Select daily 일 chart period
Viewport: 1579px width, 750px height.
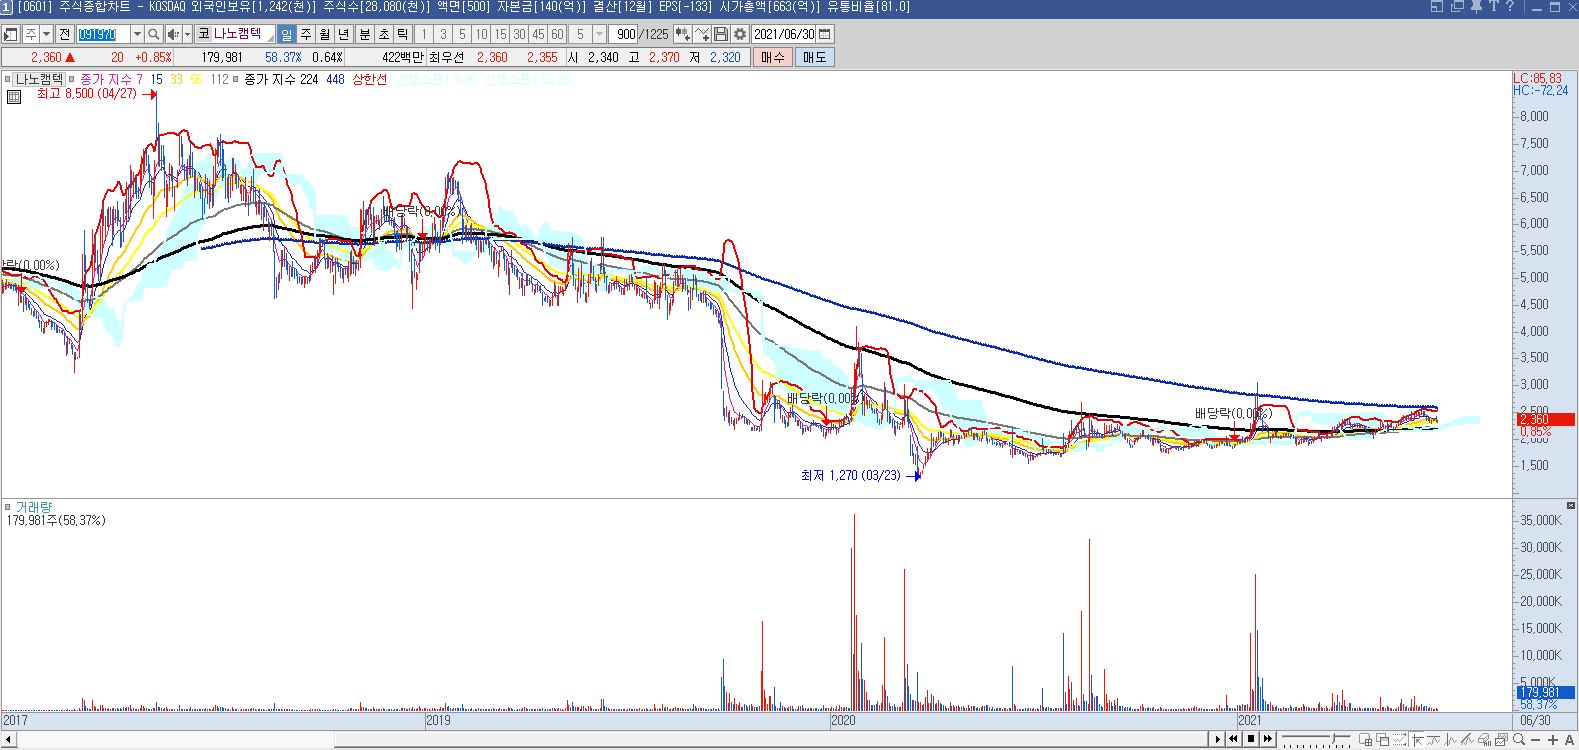click(x=287, y=34)
